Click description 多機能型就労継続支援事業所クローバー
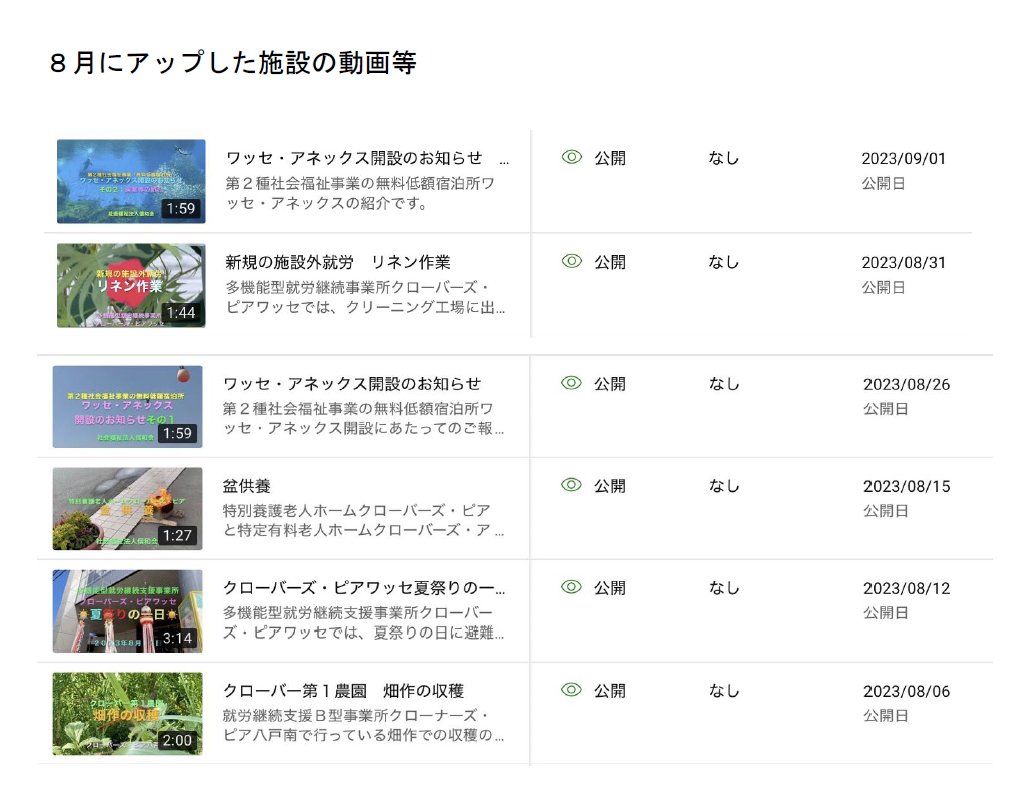Screen dimensions: 1027x800 click(358, 613)
